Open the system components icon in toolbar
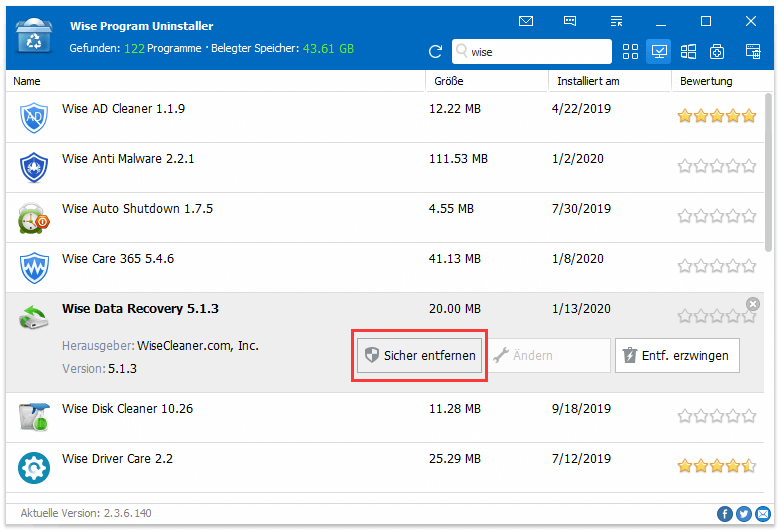 click(717, 51)
